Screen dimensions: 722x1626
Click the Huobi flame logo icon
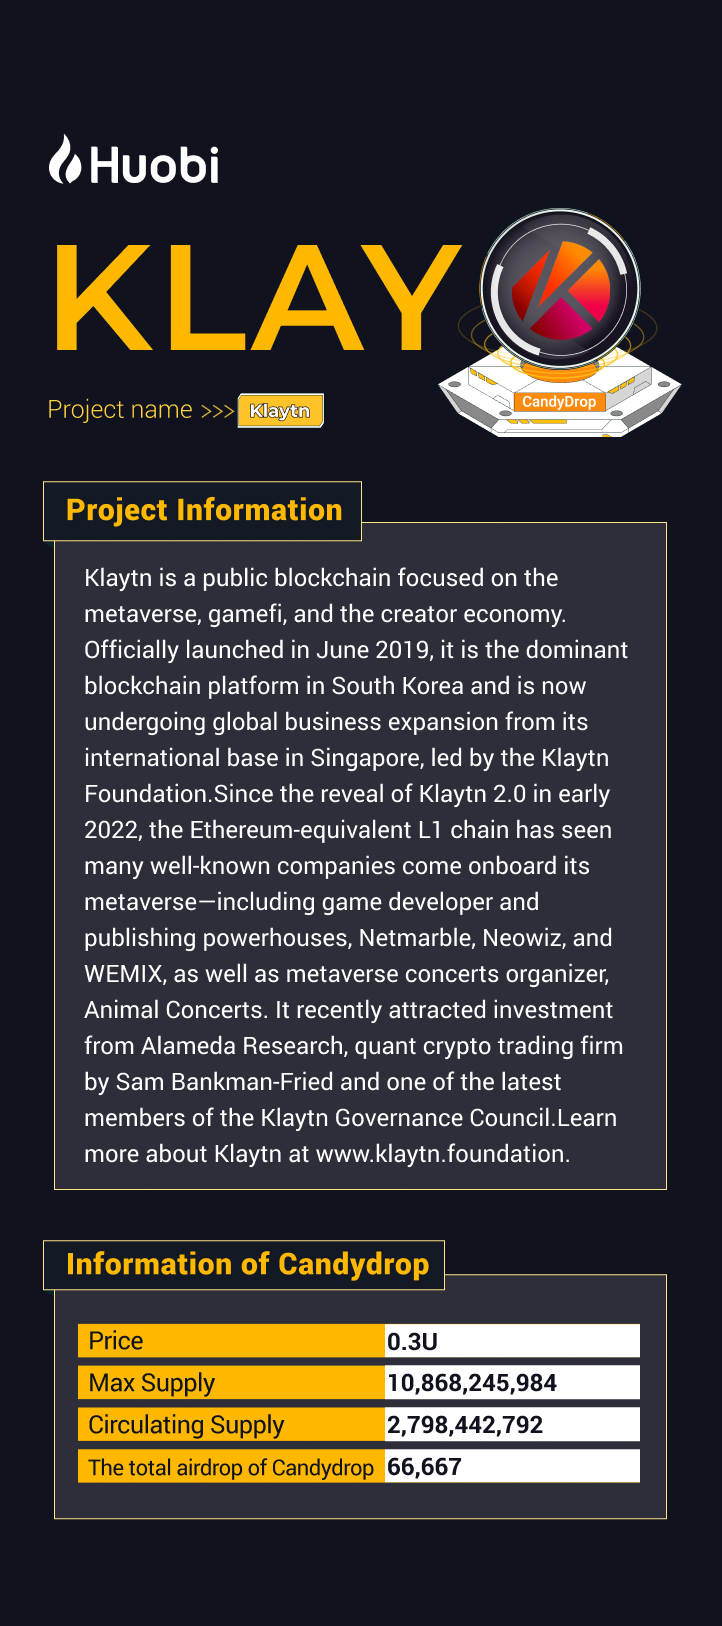point(64,160)
